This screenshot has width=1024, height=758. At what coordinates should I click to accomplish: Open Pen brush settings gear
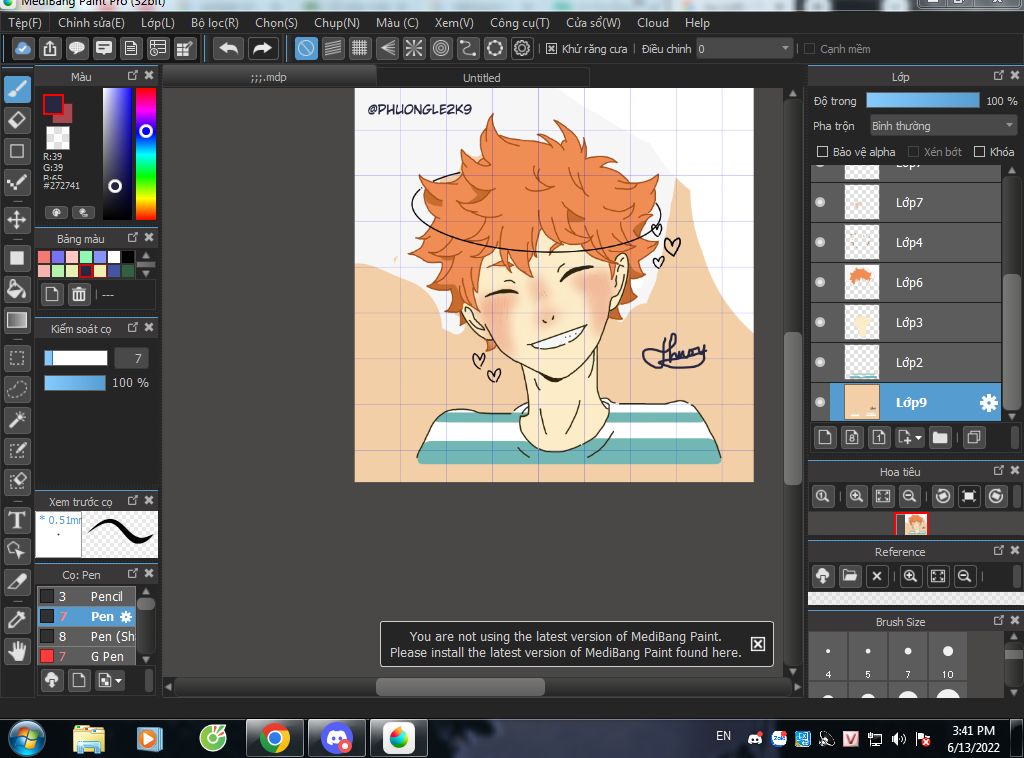[x=126, y=616]
